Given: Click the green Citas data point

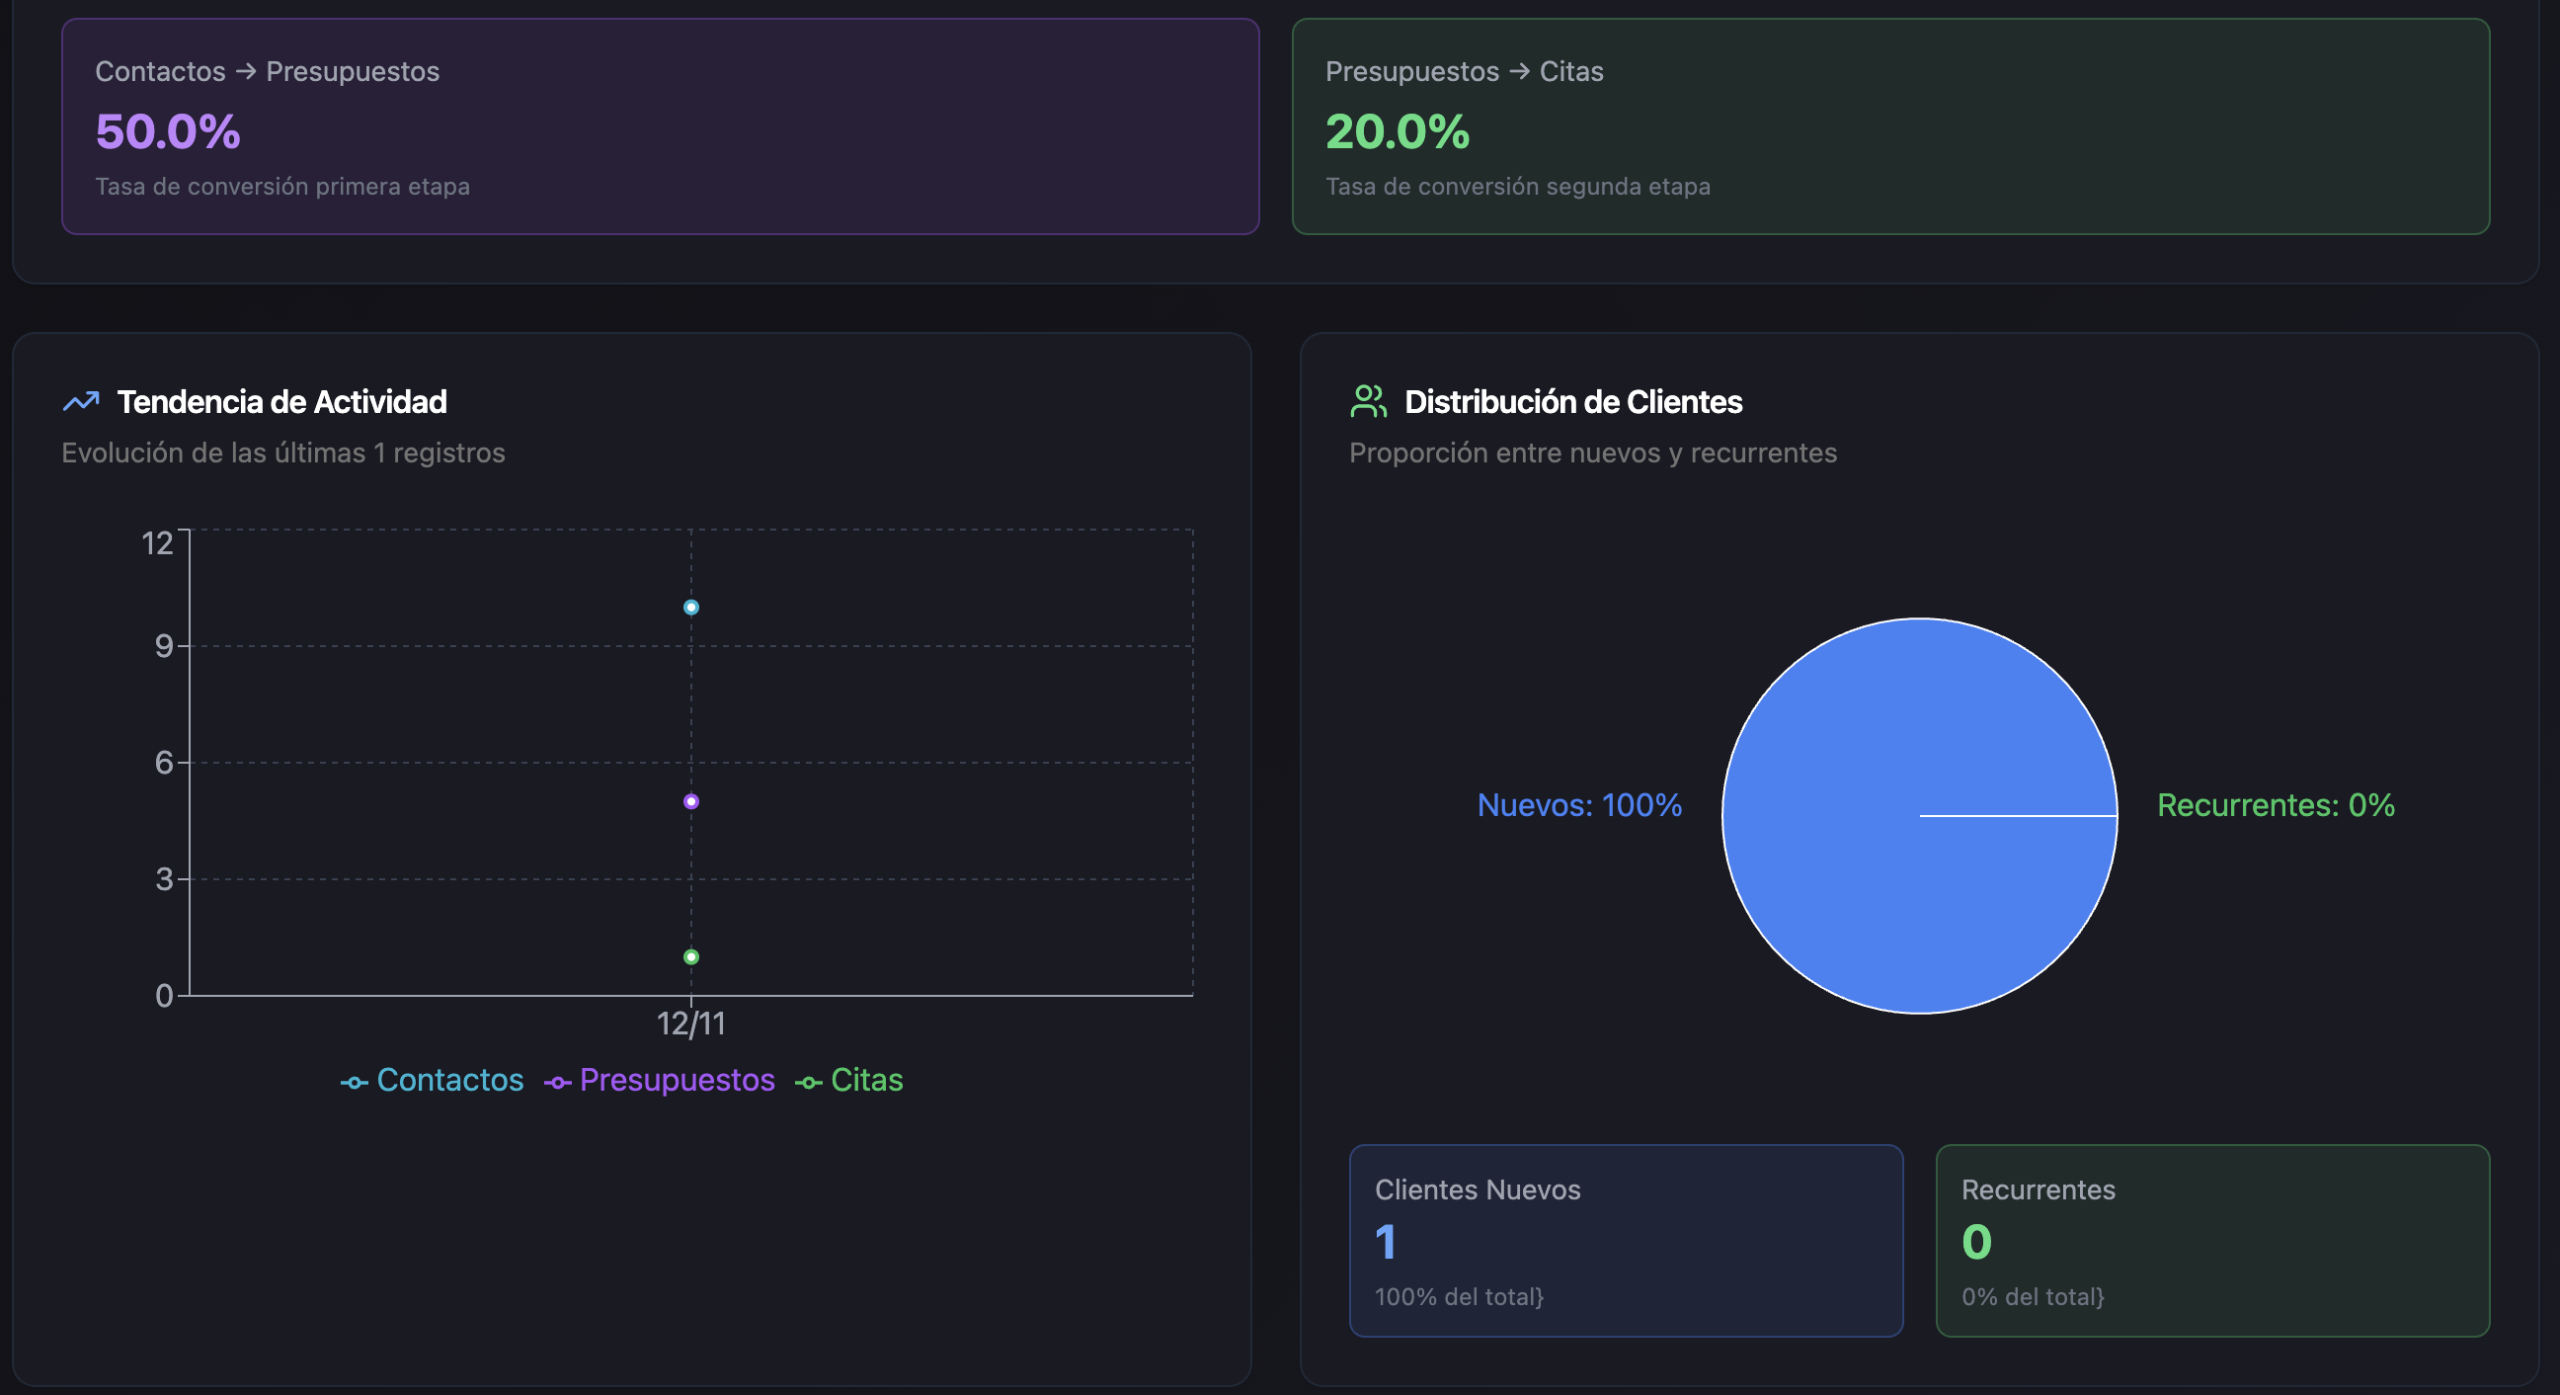Looking at the screenshot, I should click(x=691, y=957).
